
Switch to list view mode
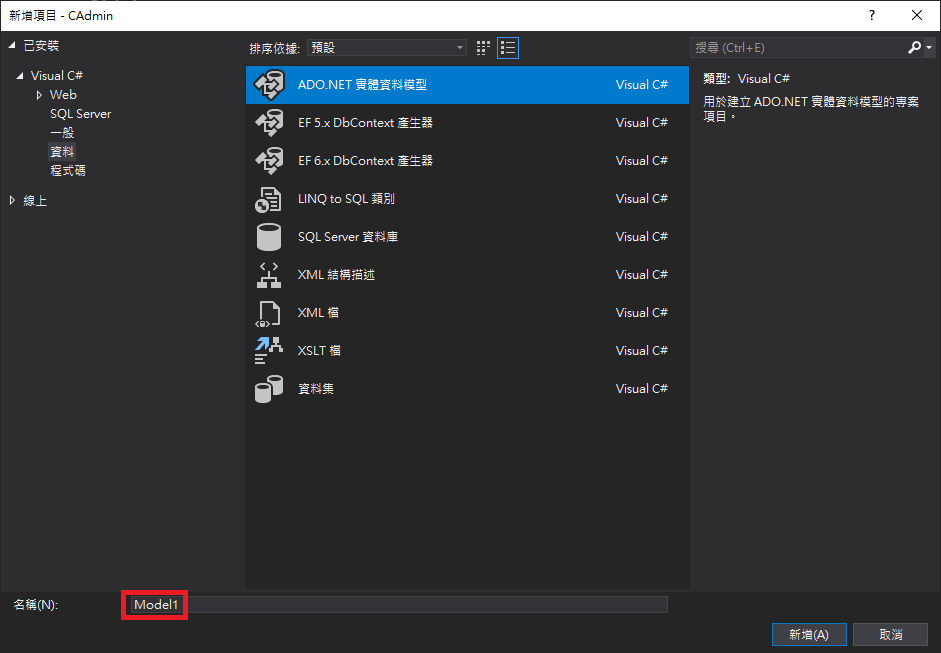(507, 47)
